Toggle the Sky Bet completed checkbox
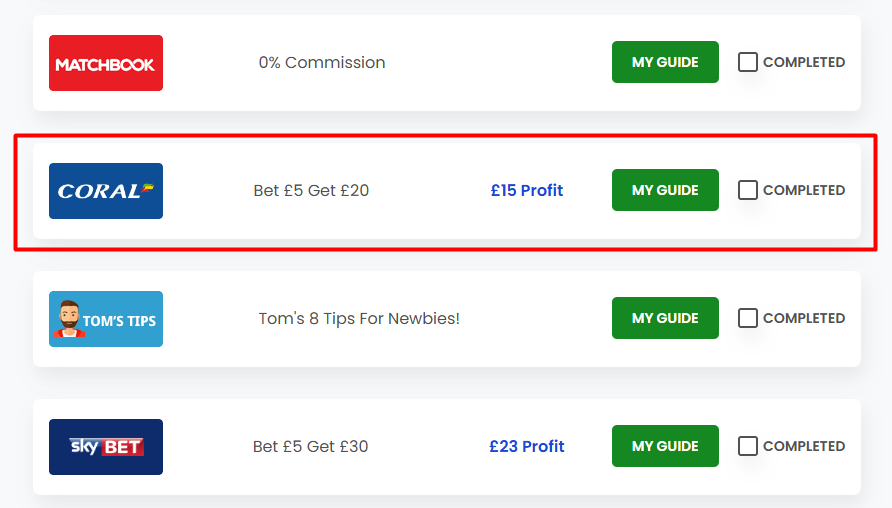Viewport: 892px width, 508px height. (748, 446)
